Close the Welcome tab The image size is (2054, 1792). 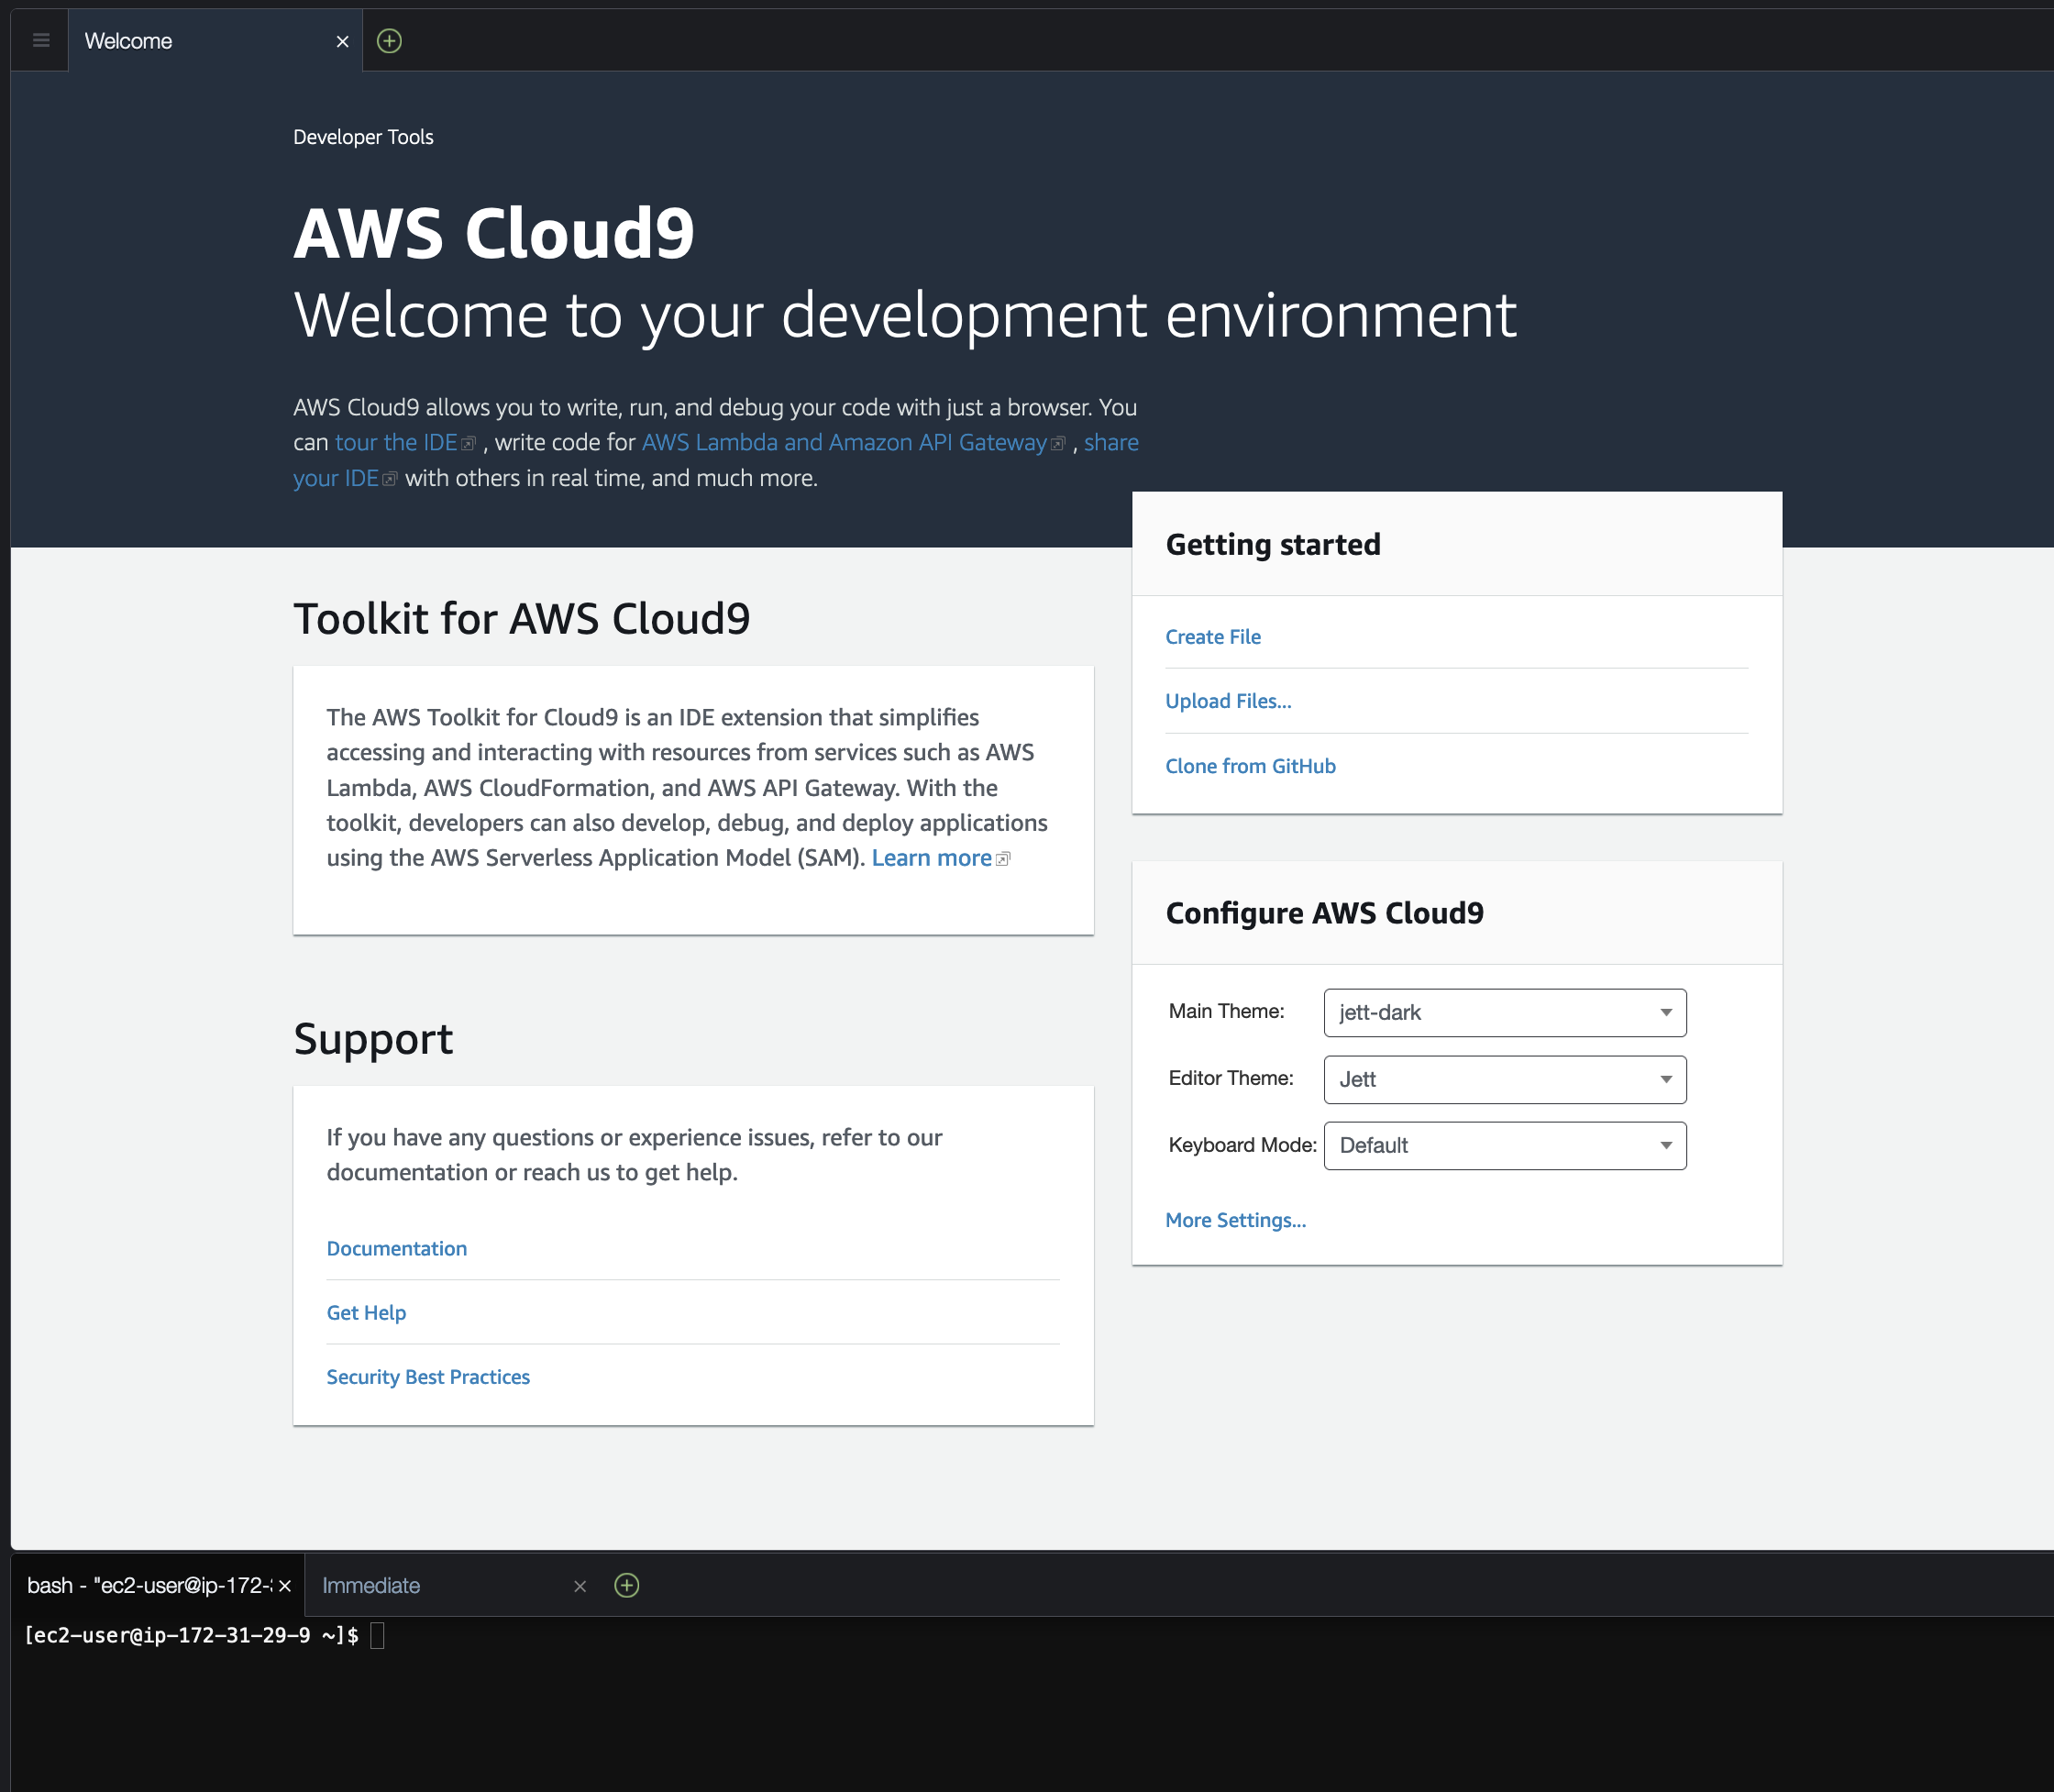[343, 41]
